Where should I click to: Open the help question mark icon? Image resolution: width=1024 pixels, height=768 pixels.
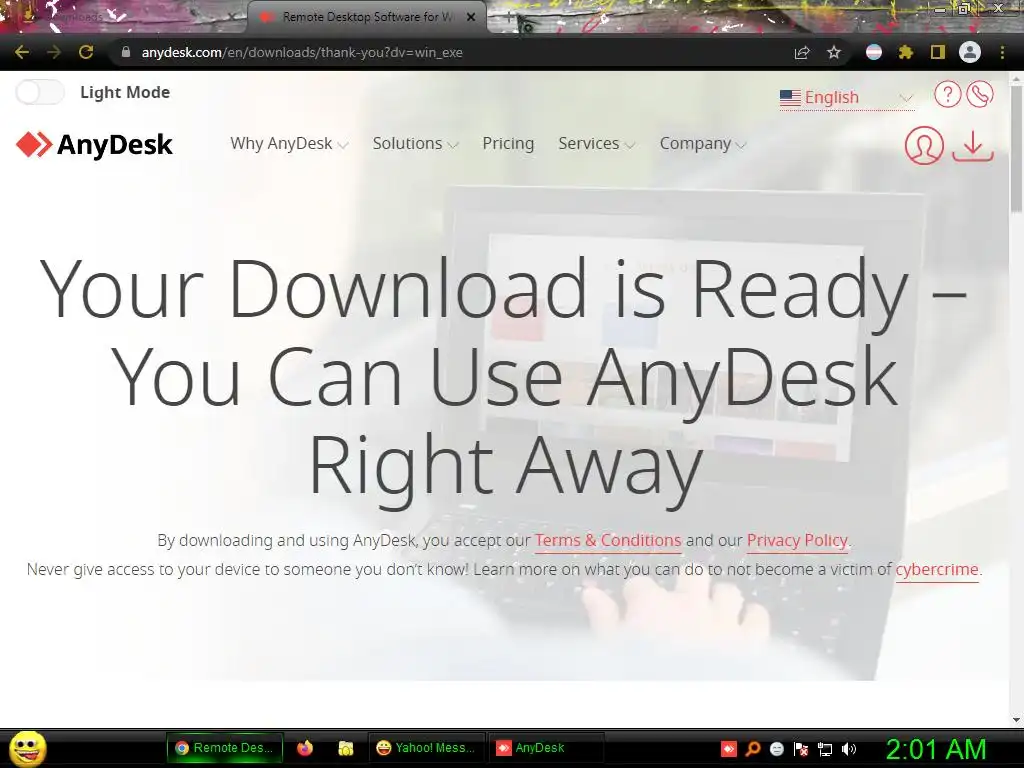tap(947, 94)
